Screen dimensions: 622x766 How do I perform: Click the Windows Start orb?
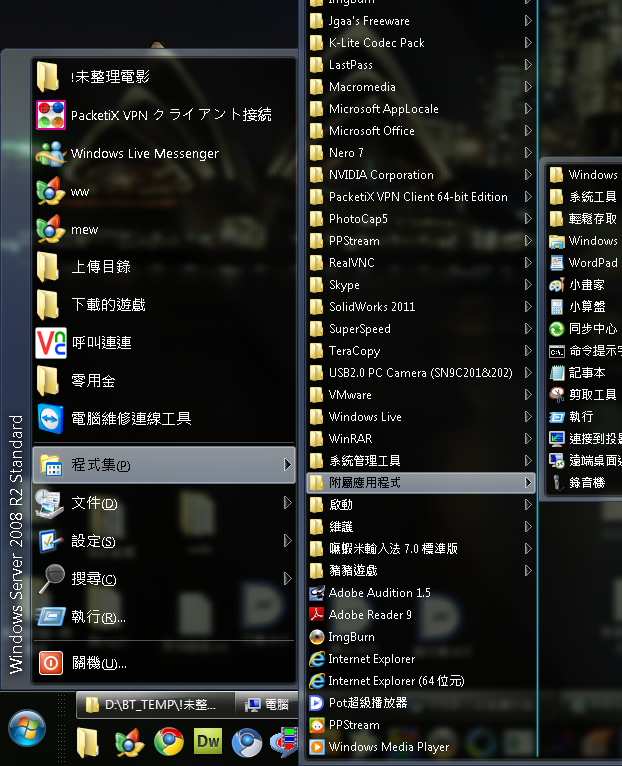27,728
